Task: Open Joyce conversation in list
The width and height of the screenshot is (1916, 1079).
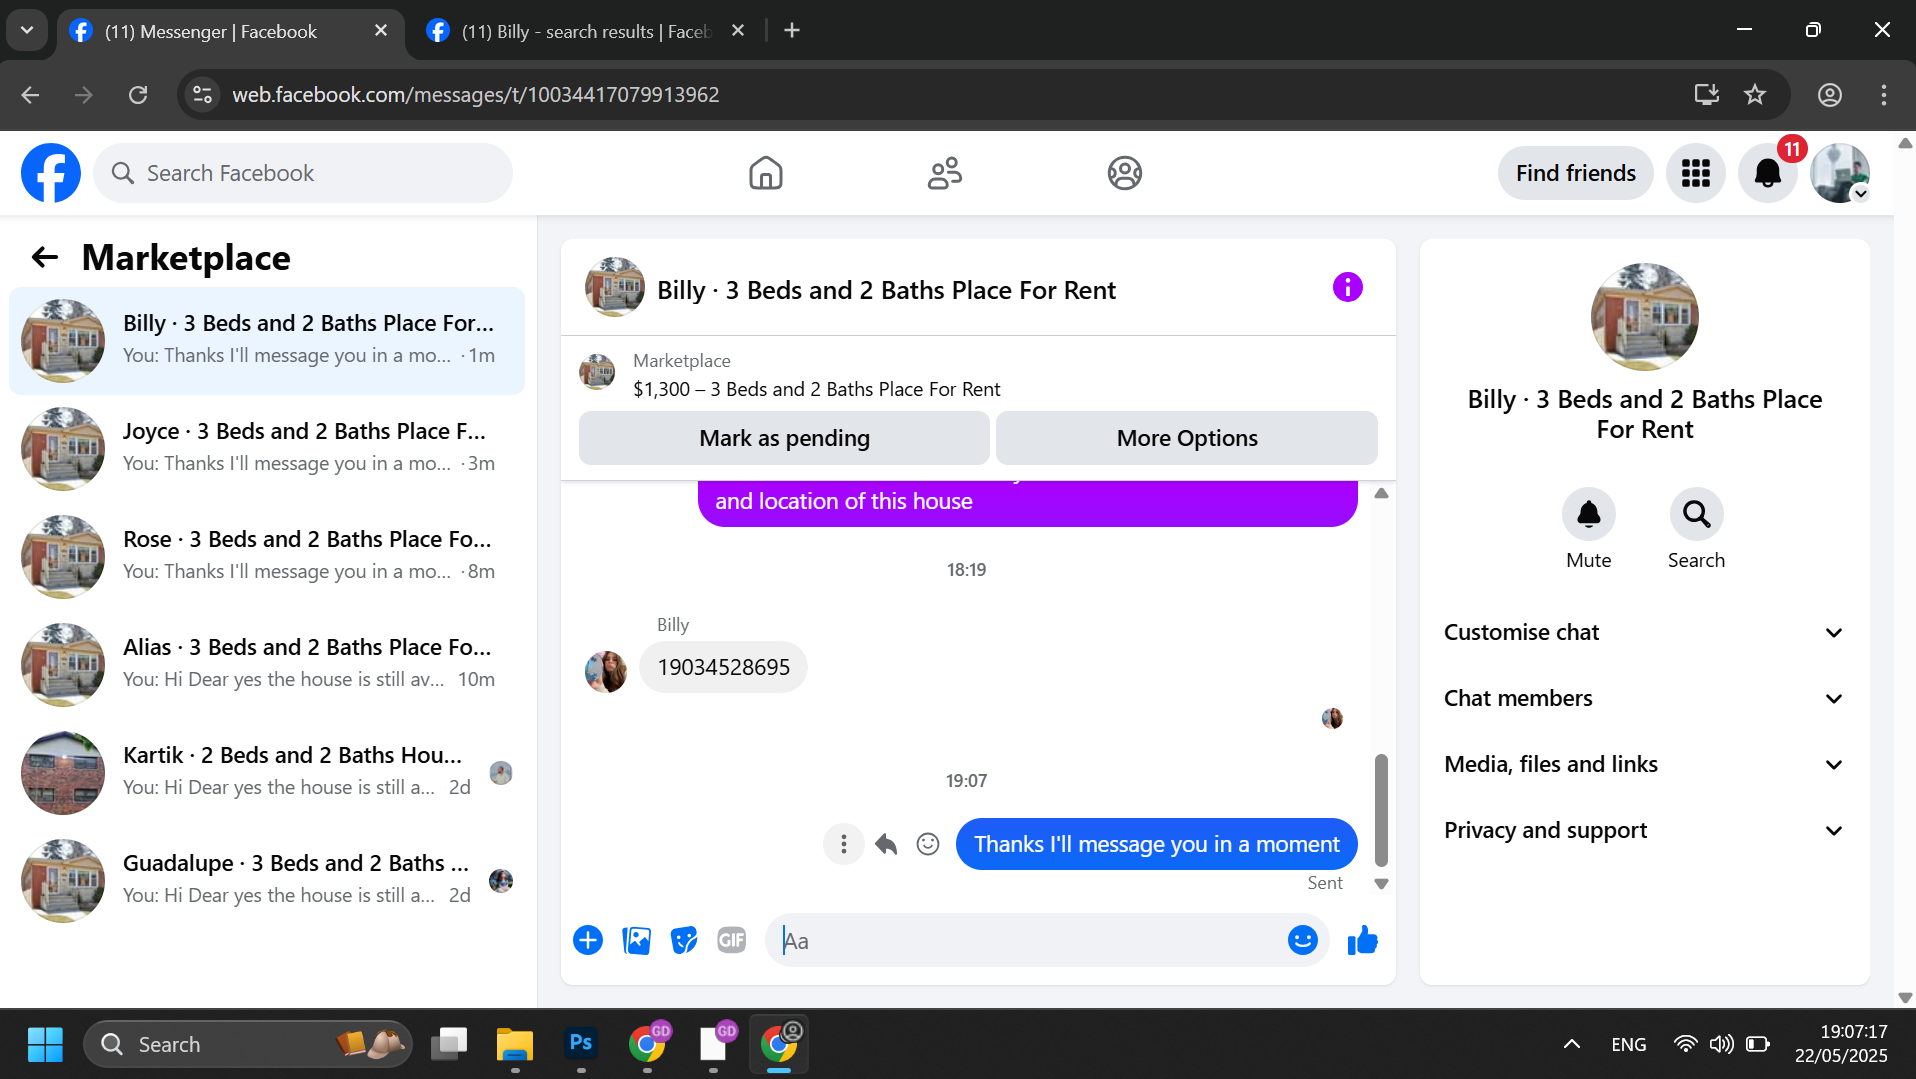Action: (267, 449)
